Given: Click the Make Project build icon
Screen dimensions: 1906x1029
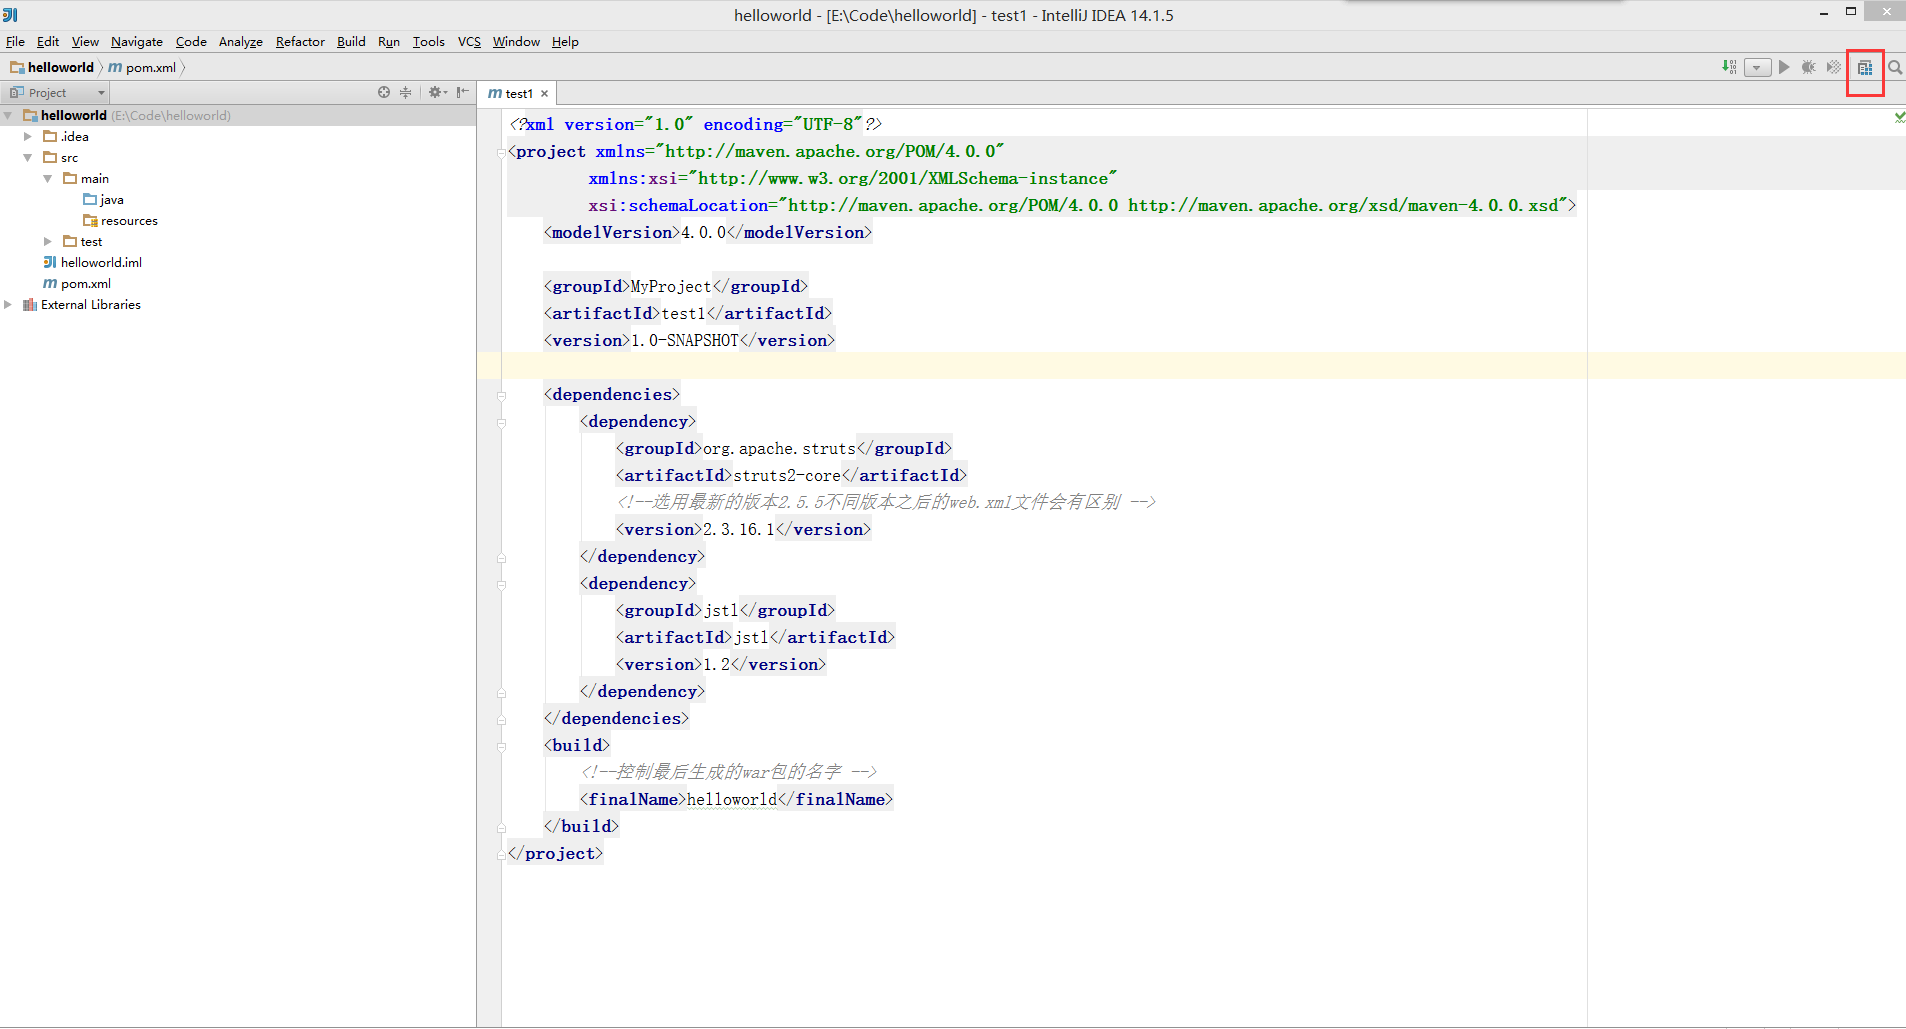Looking at the screenshot, I should [1729, 67].
